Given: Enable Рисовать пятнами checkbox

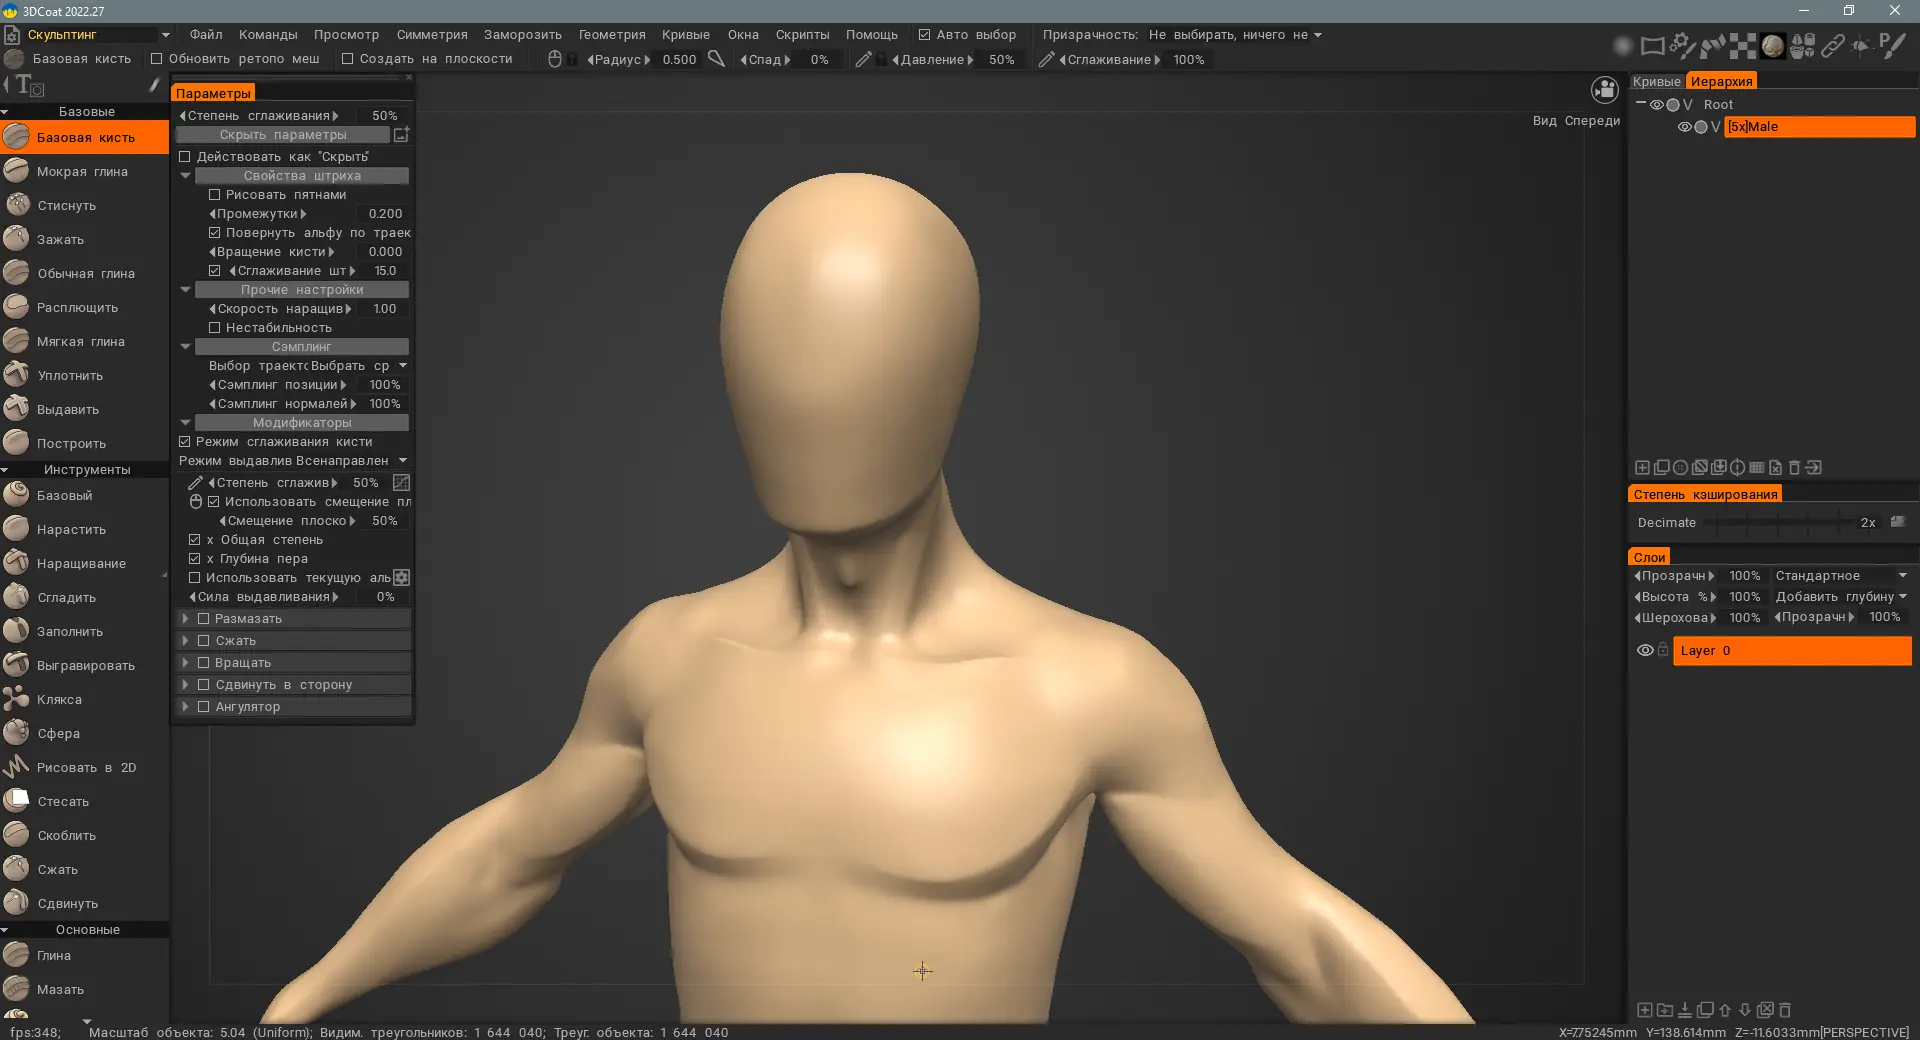Looking at the screenshot, I should pyautogui.click(x=214, y=195).
